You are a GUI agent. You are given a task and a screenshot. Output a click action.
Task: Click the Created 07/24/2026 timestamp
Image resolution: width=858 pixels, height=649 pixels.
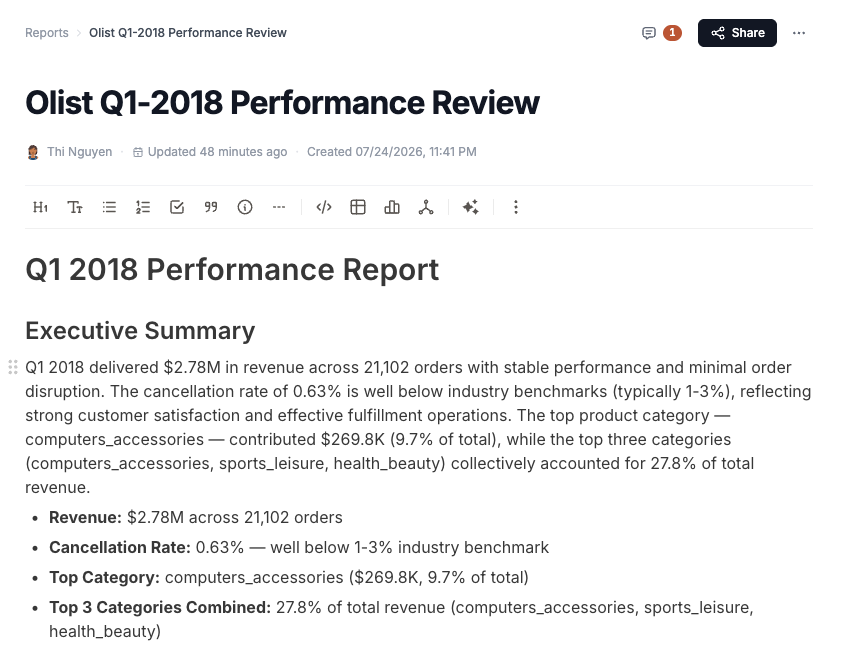pos(391,152)
